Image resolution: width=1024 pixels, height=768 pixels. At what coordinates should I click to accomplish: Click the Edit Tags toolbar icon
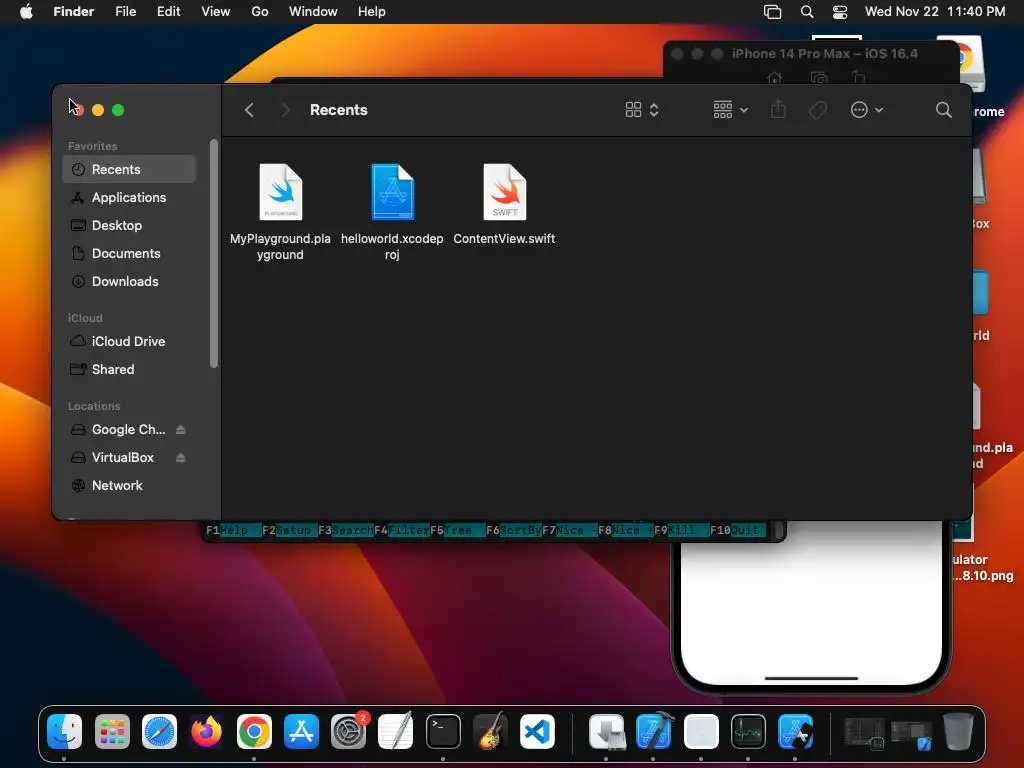[817, 110]
